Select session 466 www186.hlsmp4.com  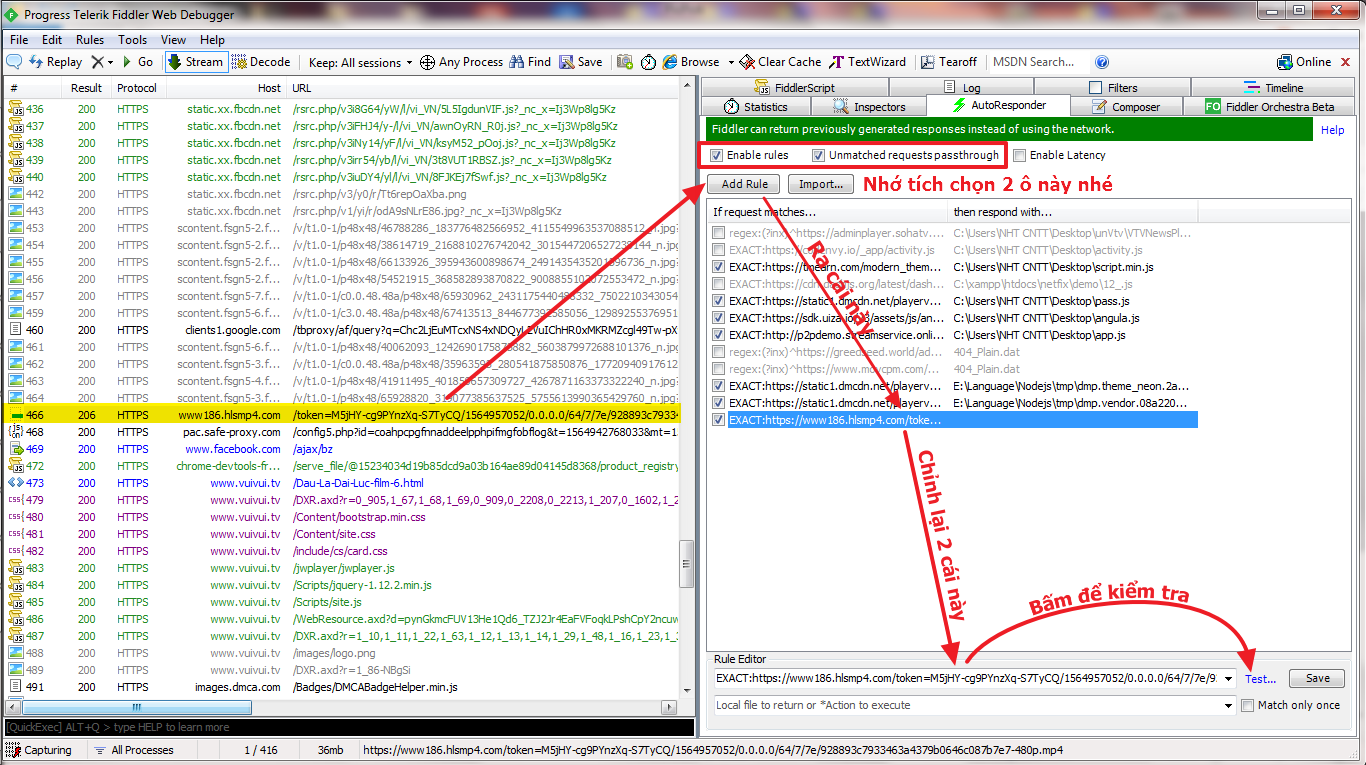[x=341, y=414]
